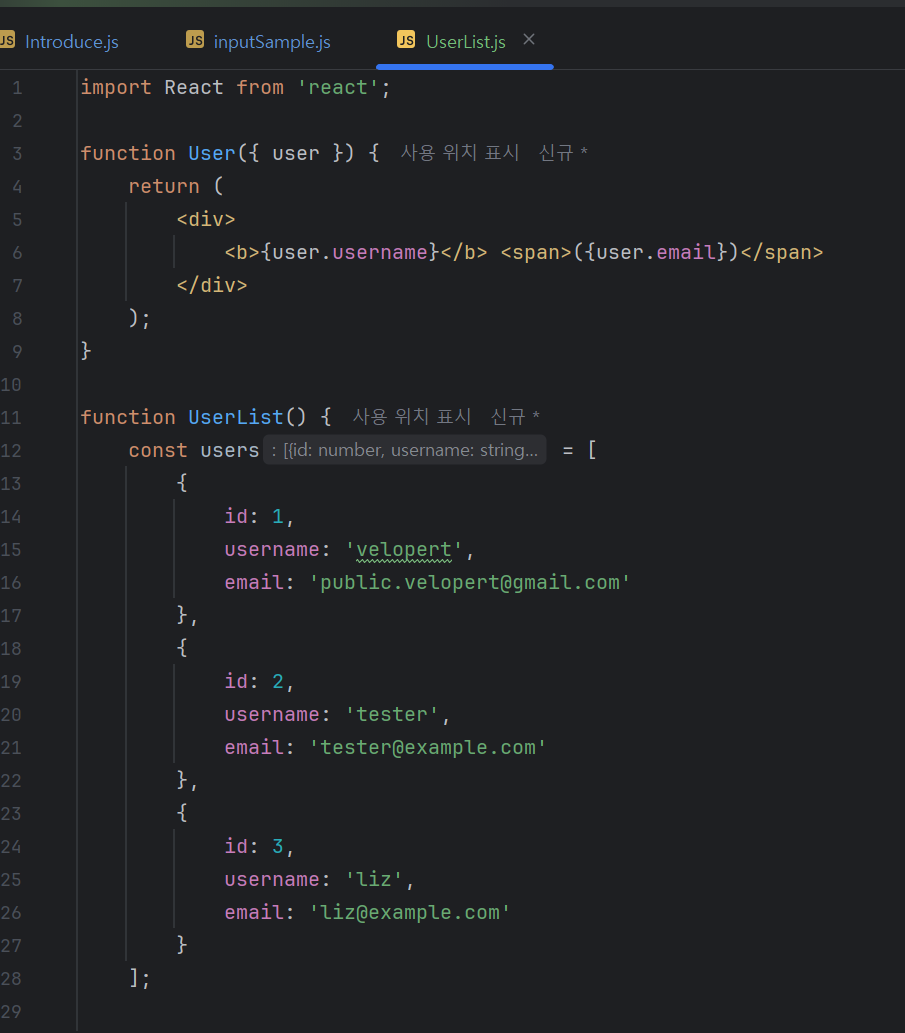Click 'id: 3,' on line 24
905x1033 pixels.
coord(259,846)
